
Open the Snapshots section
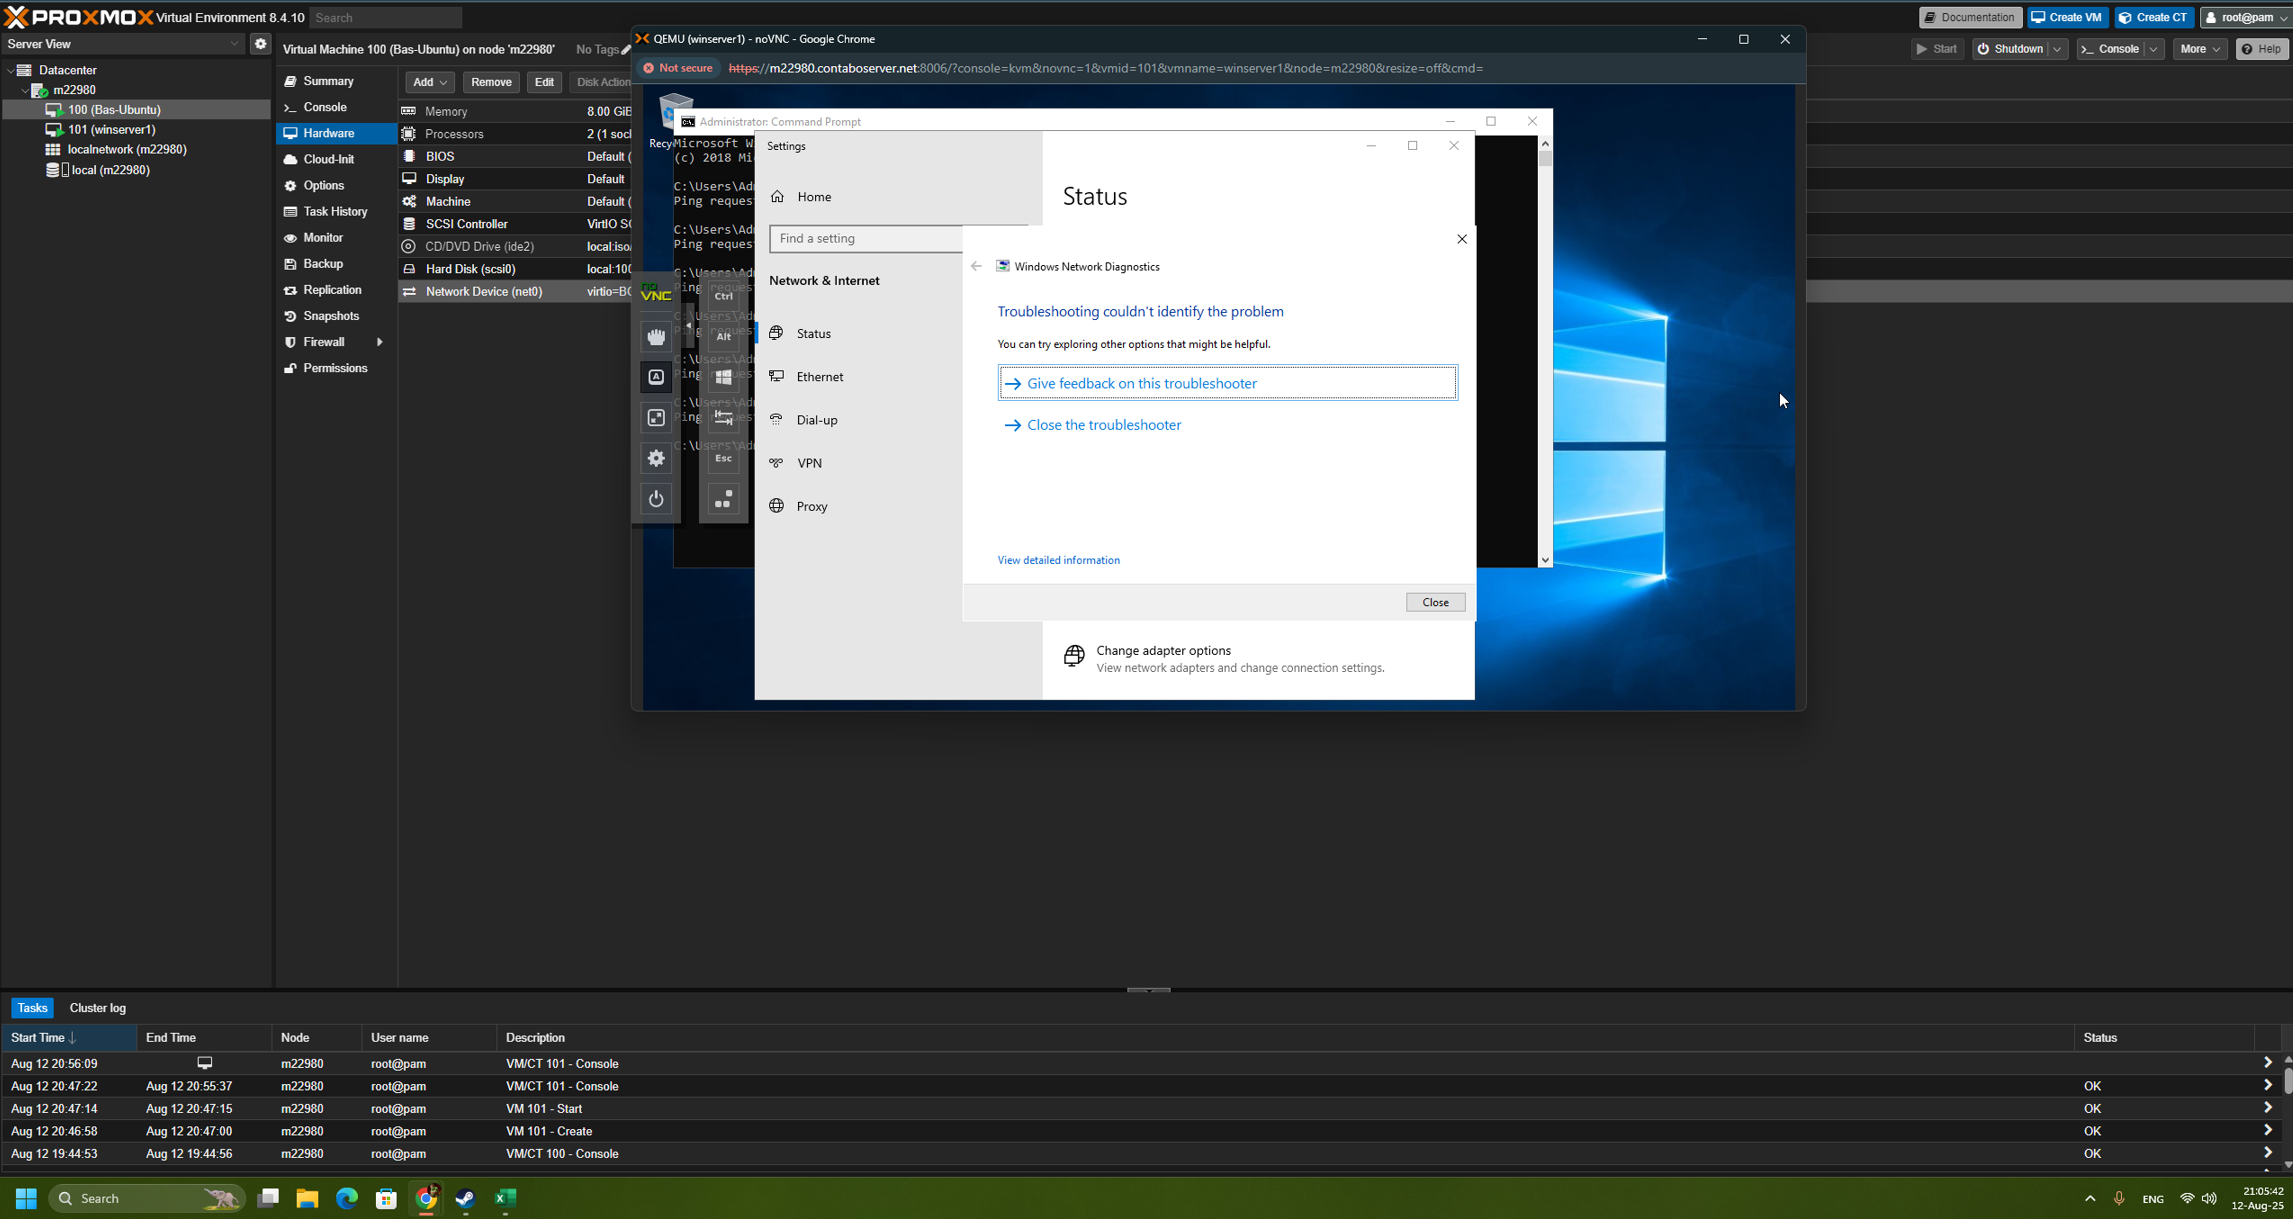pos(331,316)
